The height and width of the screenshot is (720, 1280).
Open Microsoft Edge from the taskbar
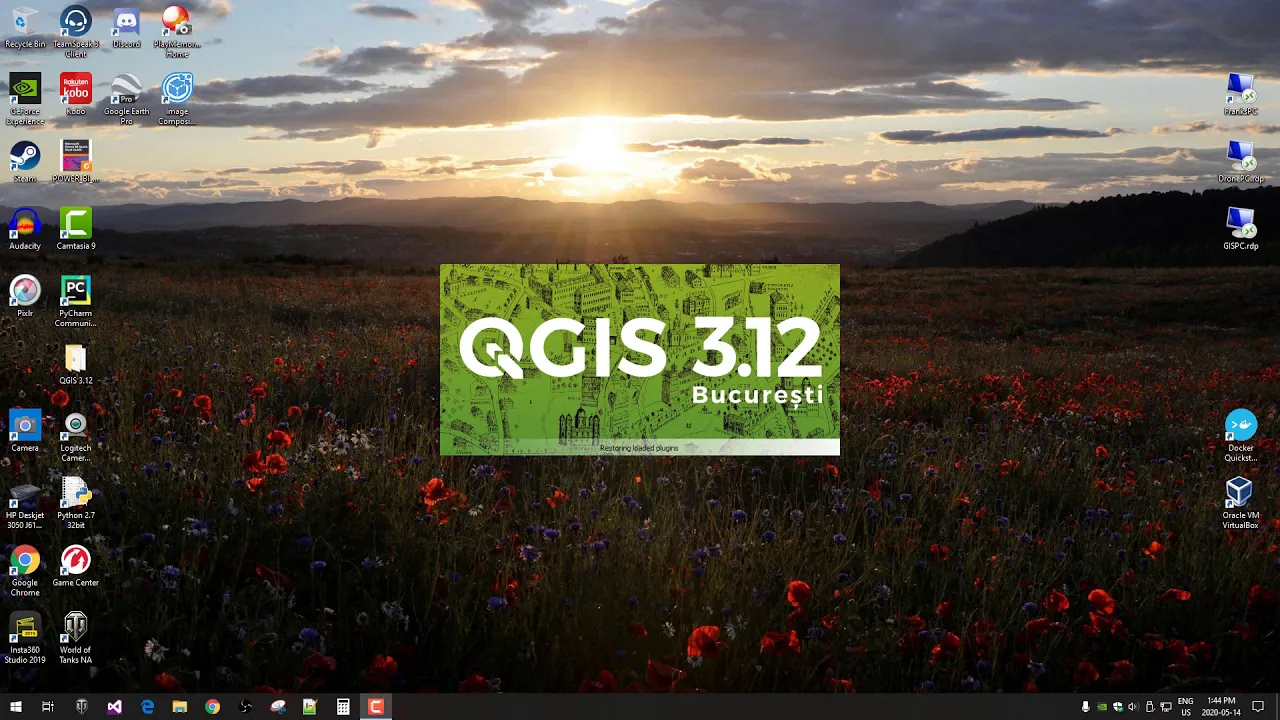tap(147, 707)
